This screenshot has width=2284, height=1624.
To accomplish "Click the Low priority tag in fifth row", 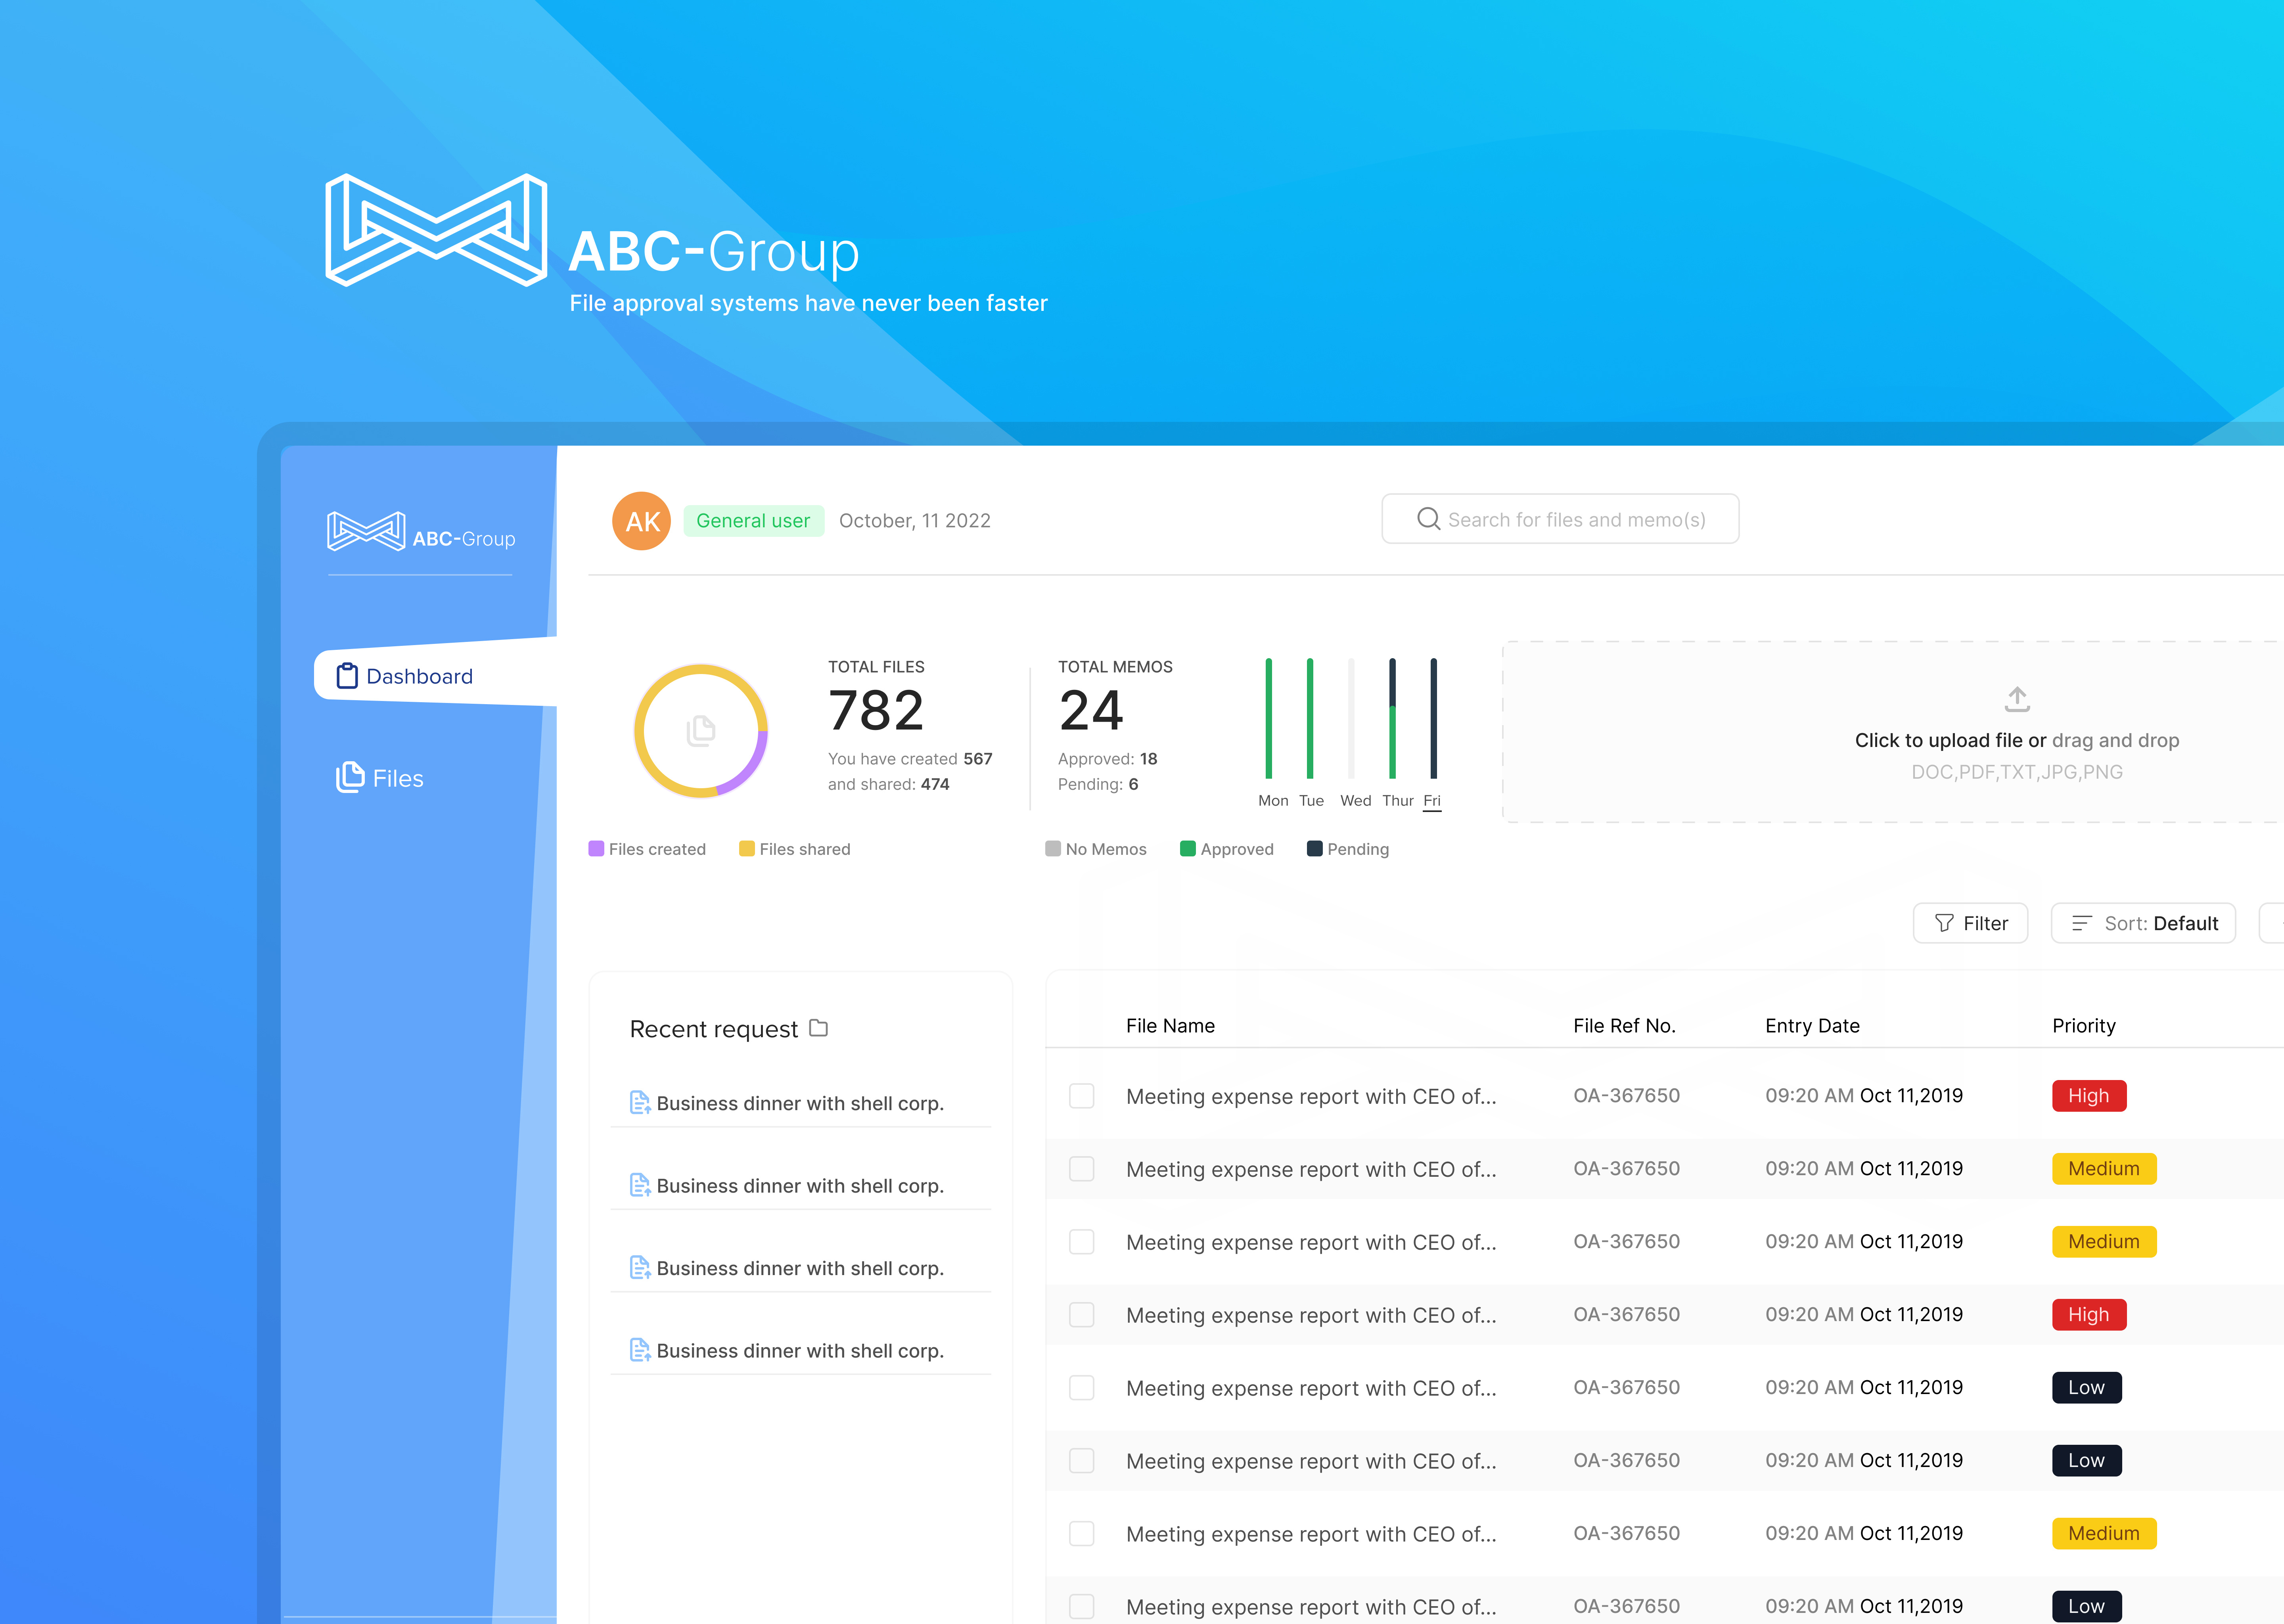I will point(2087,1388).
